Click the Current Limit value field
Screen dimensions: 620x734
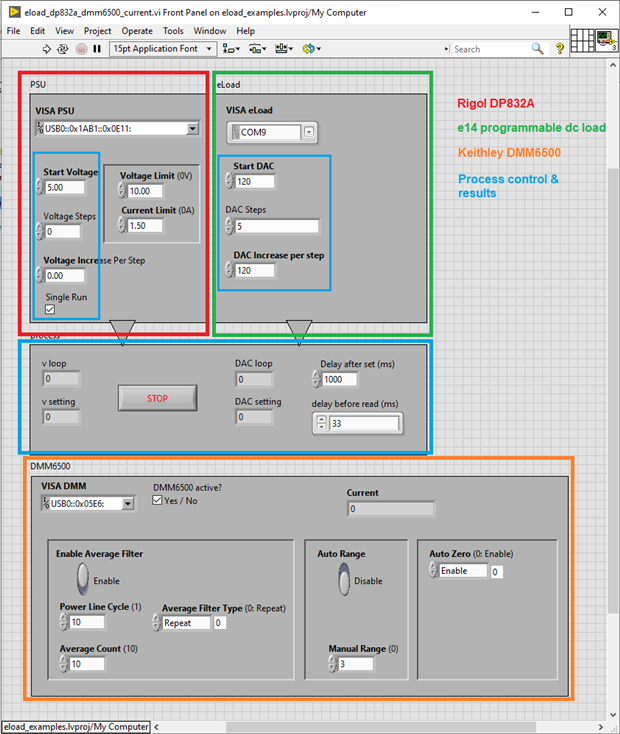click(x=145, y=226)
